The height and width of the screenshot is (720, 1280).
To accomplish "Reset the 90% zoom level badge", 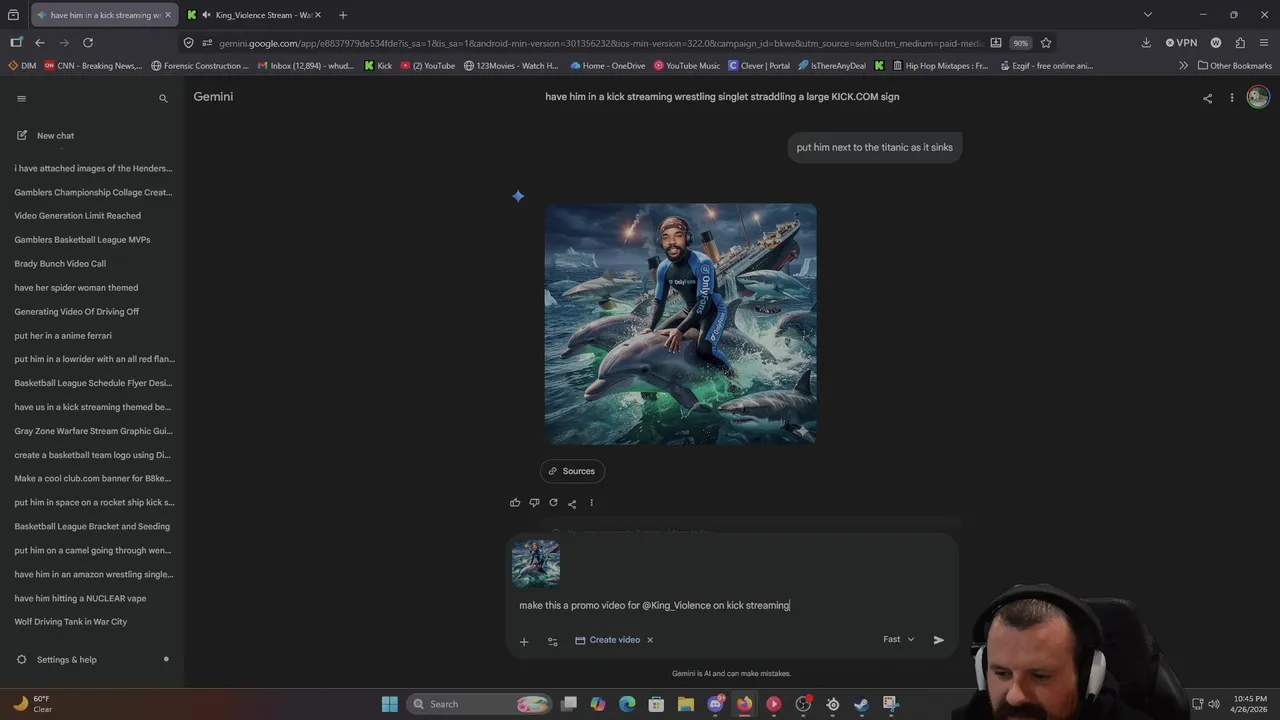I will click(1020, 43).
